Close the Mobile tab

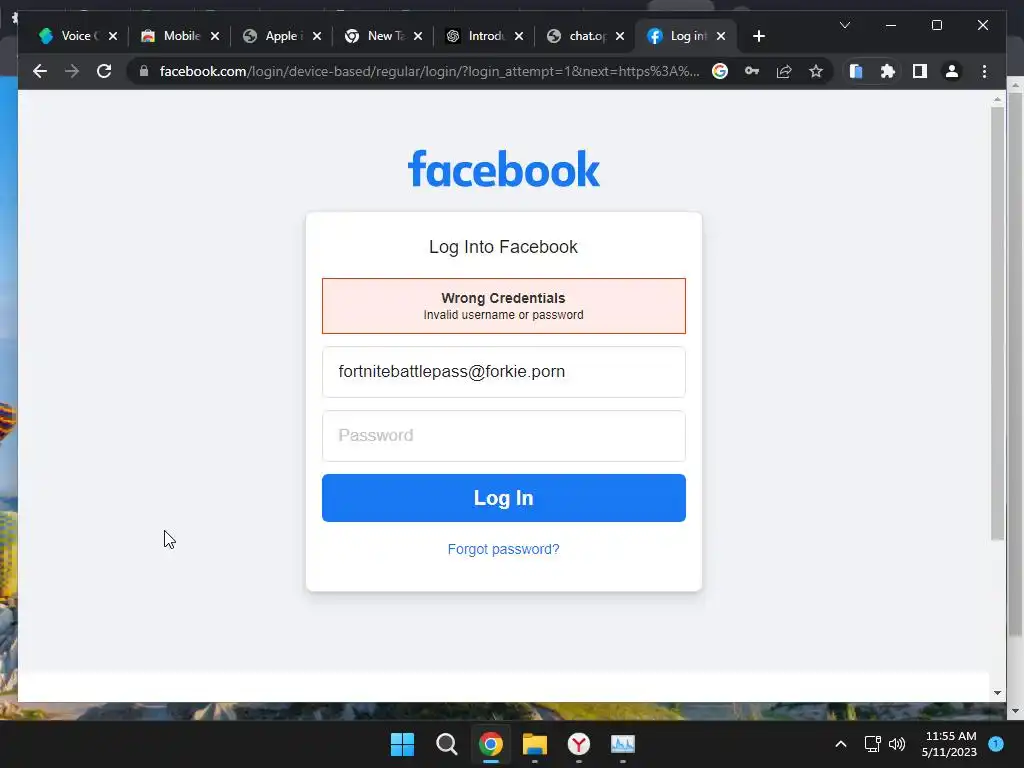click(x=215, y=36)
